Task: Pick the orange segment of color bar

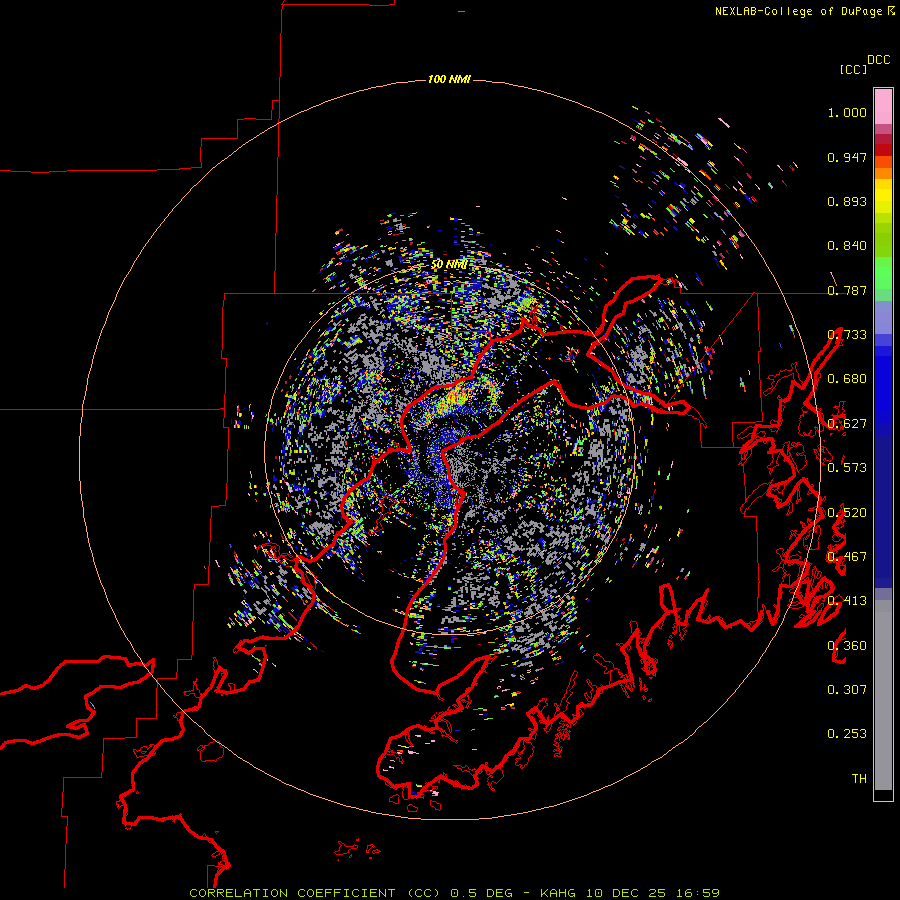Action: [x=883, y=168]
